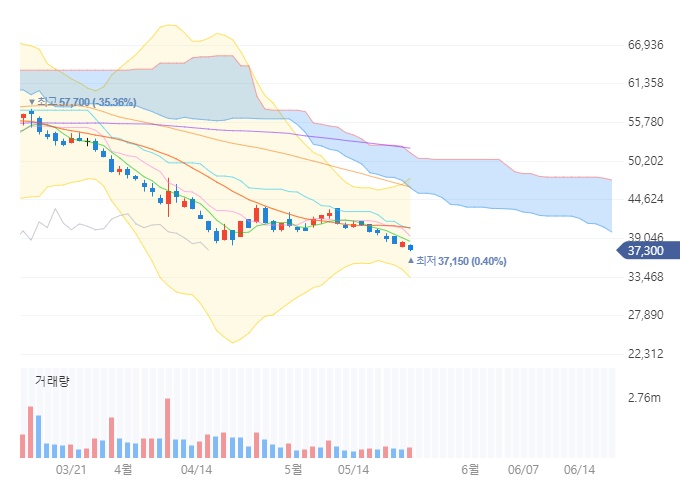Click the tallest red volume bar in April
Image resolution: width=680 pixels, height=497 pixels.
click(x=167, y=428)
